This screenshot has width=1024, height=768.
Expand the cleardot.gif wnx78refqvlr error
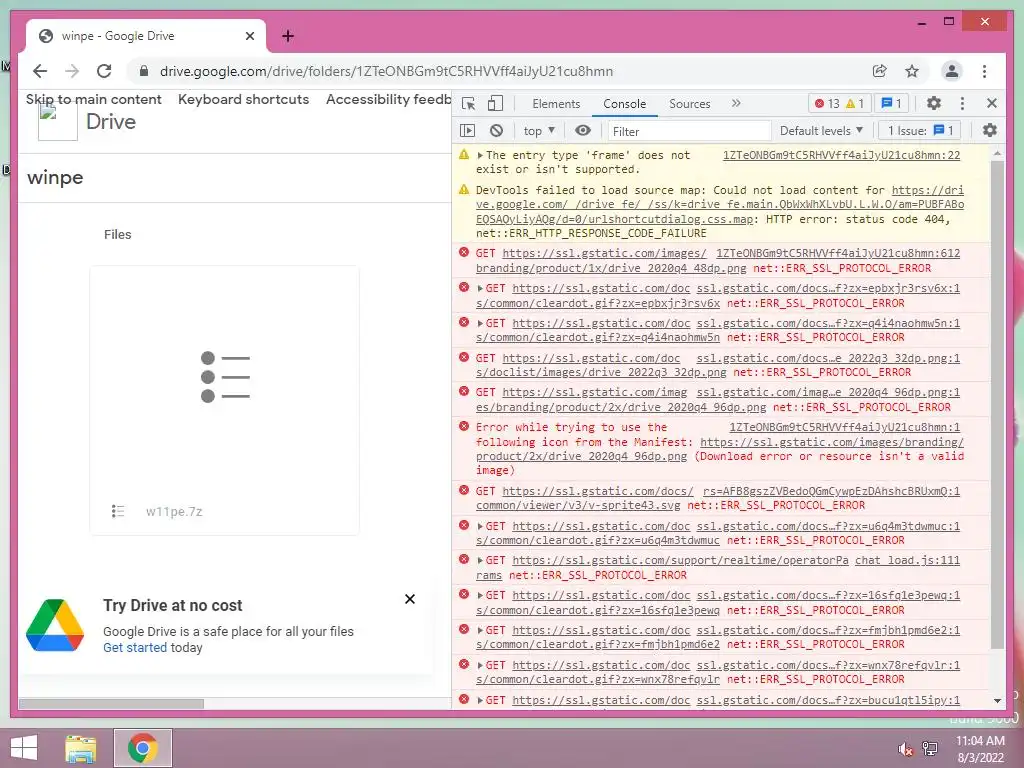pos(480,665)
